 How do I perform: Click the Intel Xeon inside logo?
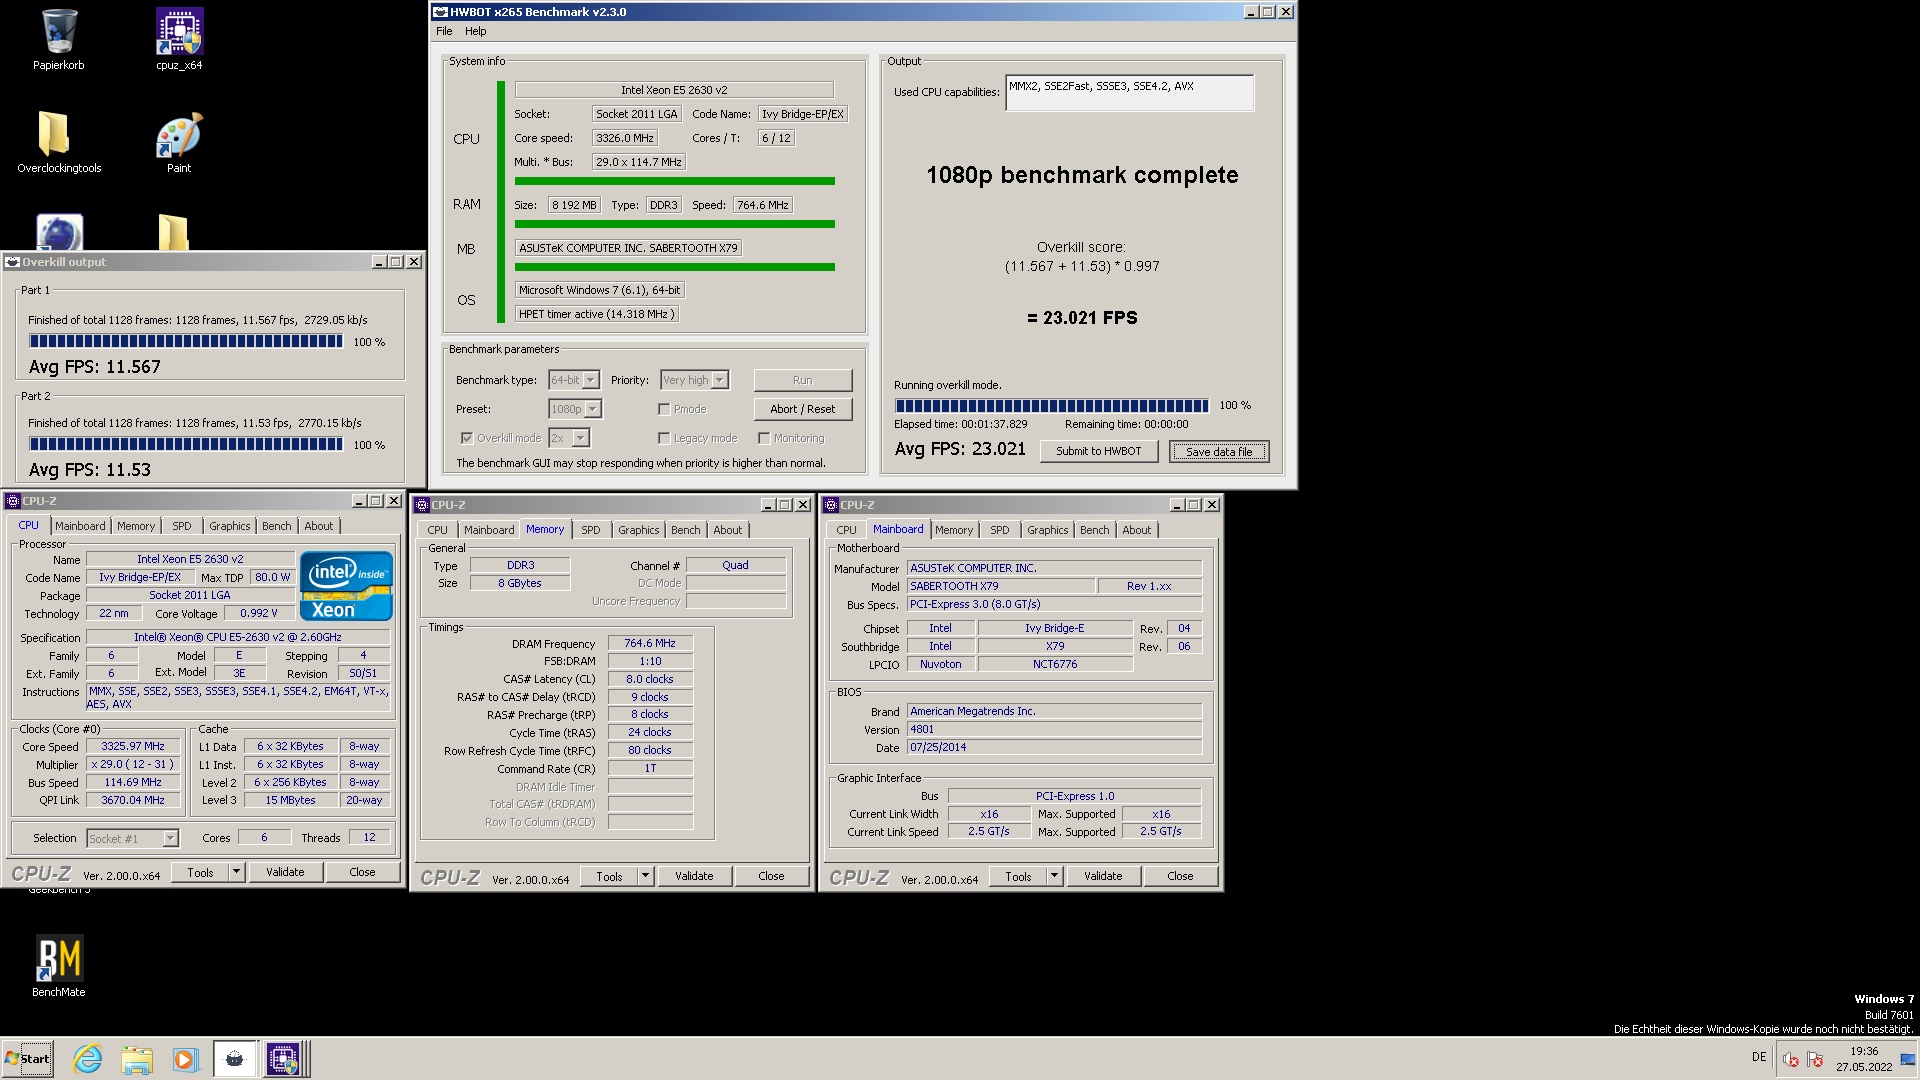click(x=346, y=586)
